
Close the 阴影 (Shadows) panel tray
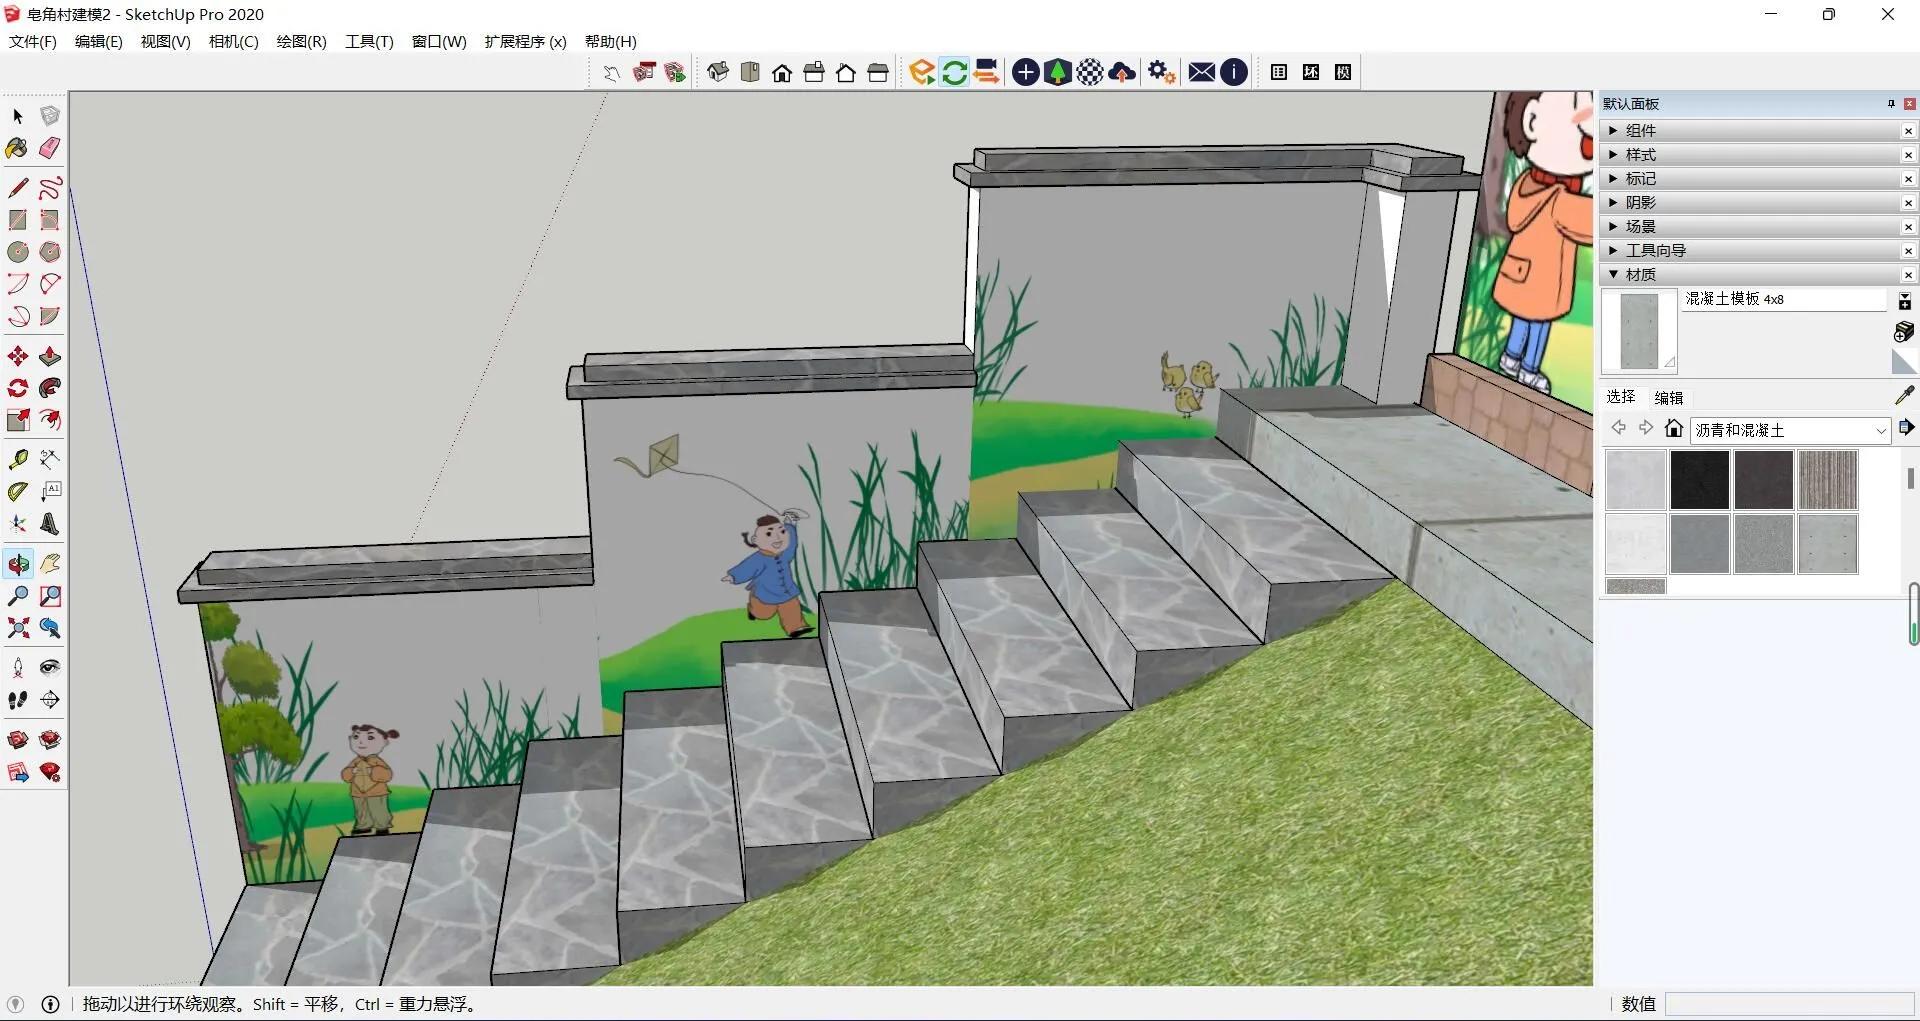coord(1908,203)
